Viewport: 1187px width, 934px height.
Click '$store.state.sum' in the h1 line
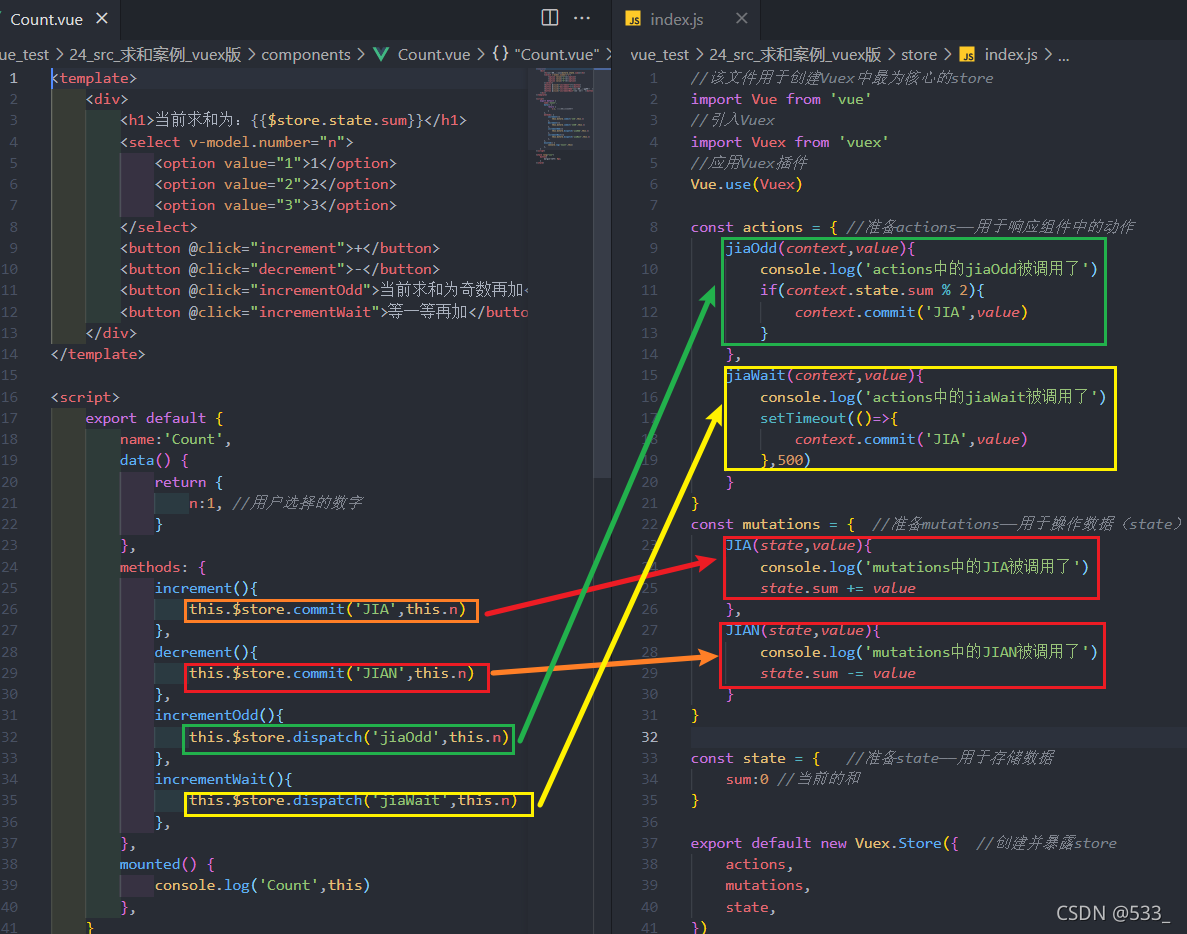coord(337,120)
